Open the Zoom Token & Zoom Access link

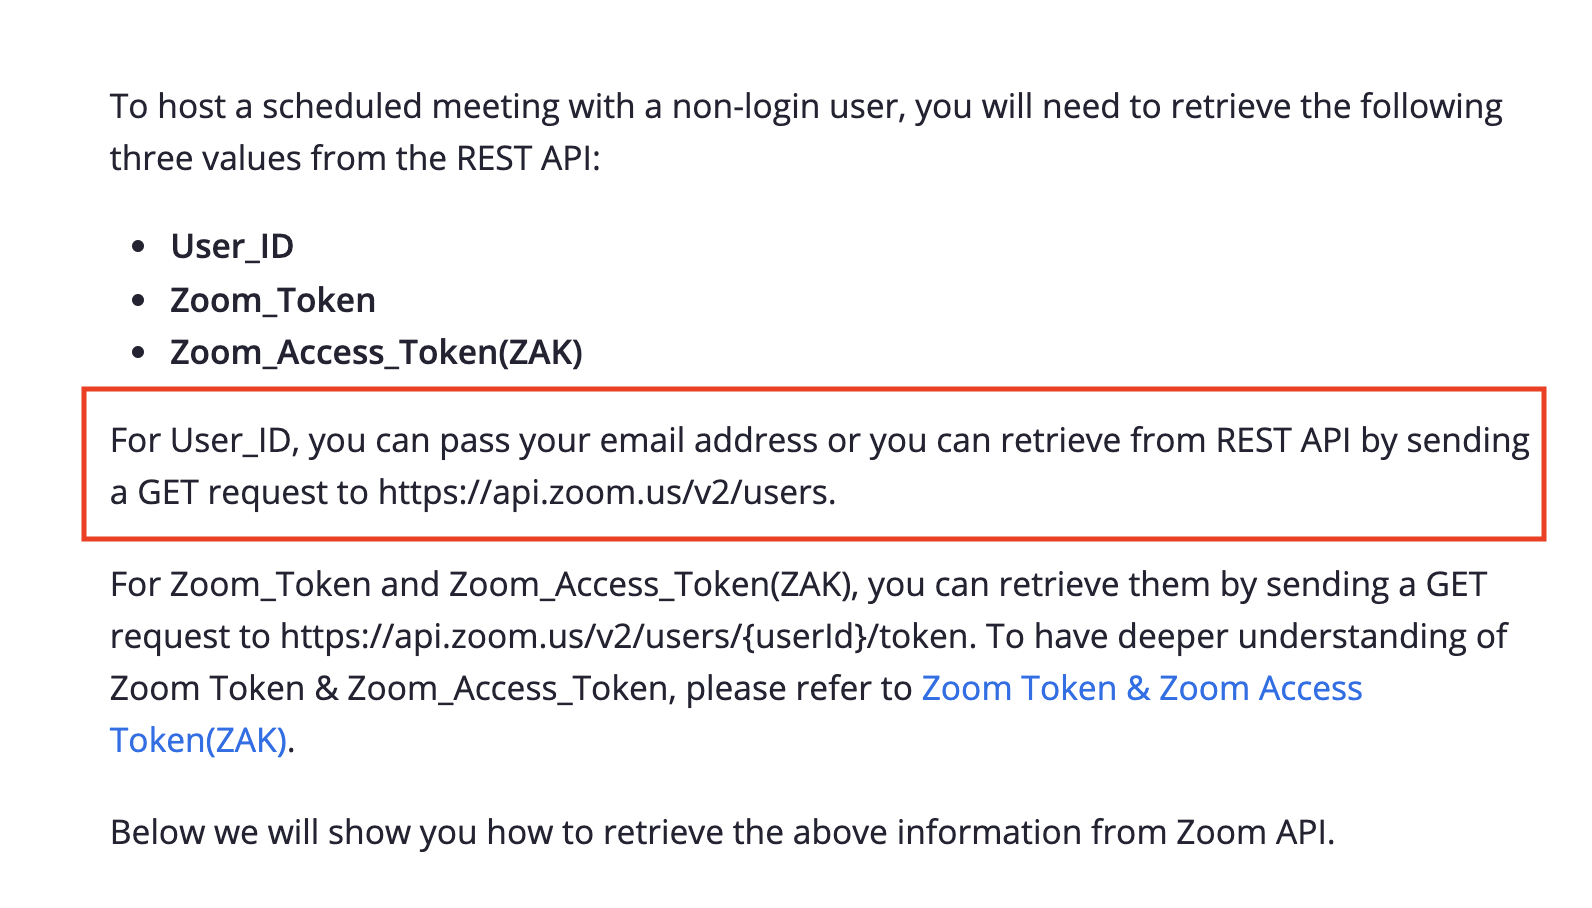[x=1141, y=688]
